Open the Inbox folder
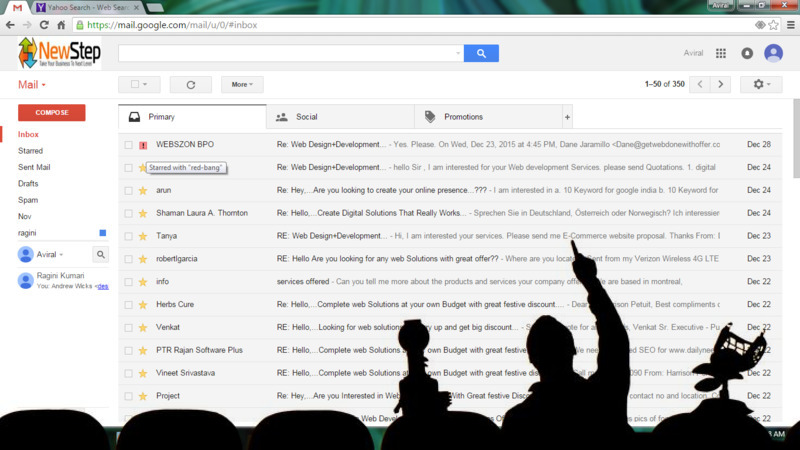Image resolution: width=800 pixels, height=450 pixels. tap(28, 135)
